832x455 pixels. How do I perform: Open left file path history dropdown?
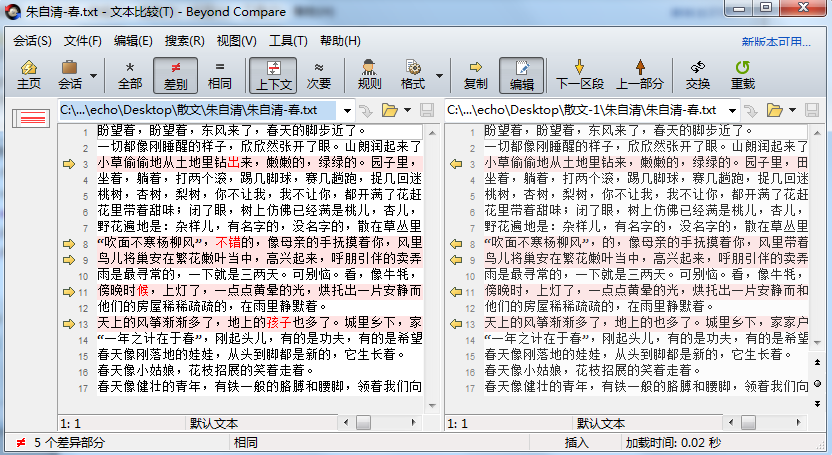click(347, 110)
